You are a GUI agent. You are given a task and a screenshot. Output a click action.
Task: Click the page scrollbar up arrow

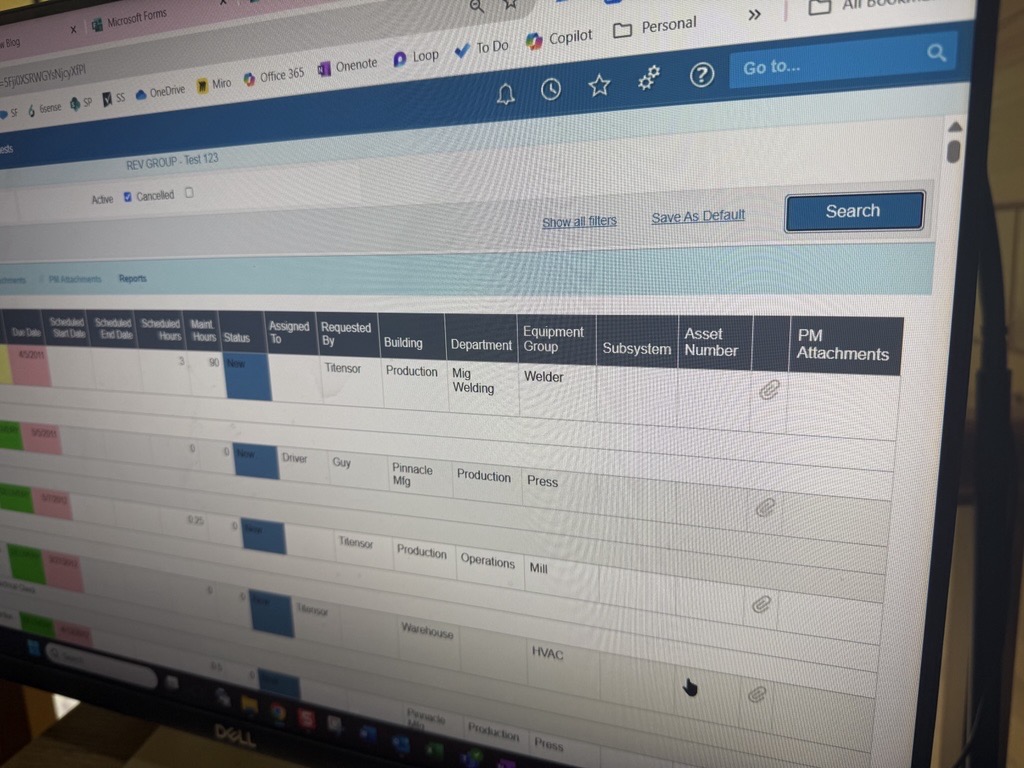pyautogui.click(x=955, y=126)
